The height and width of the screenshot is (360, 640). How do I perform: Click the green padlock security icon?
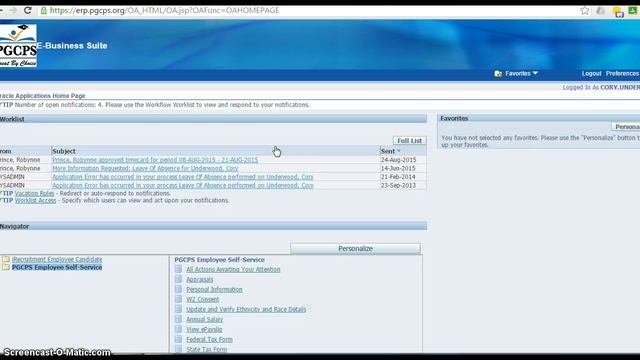[x=44, y=11]
